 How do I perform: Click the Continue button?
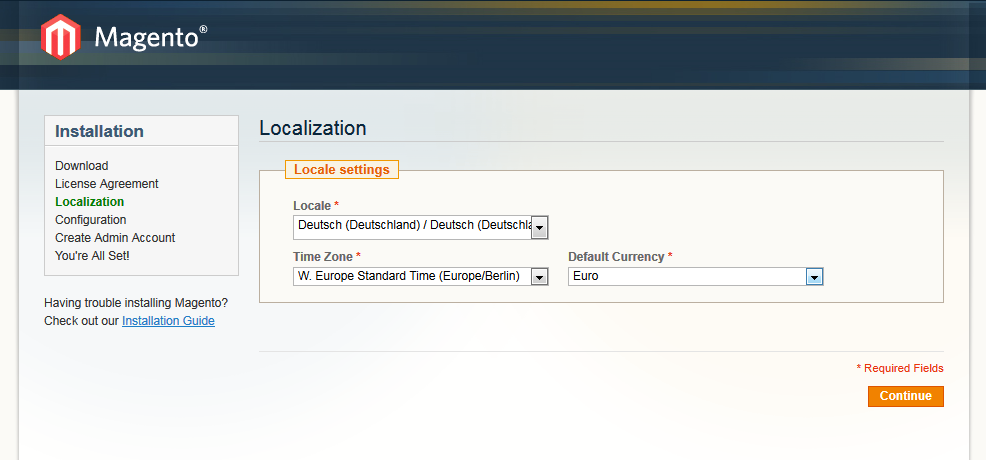pos(906,397)
